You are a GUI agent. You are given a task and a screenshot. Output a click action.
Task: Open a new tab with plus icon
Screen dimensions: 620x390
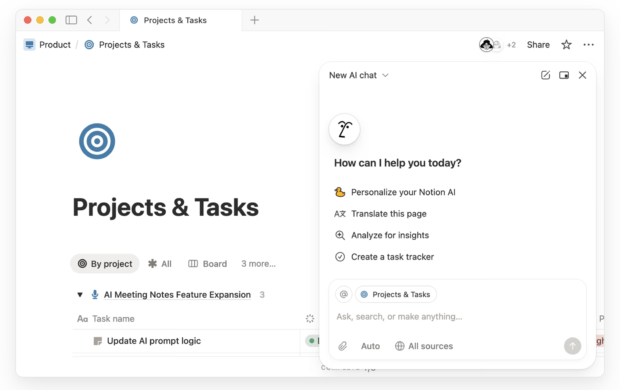pyautogui.click(x=255, y=20)
